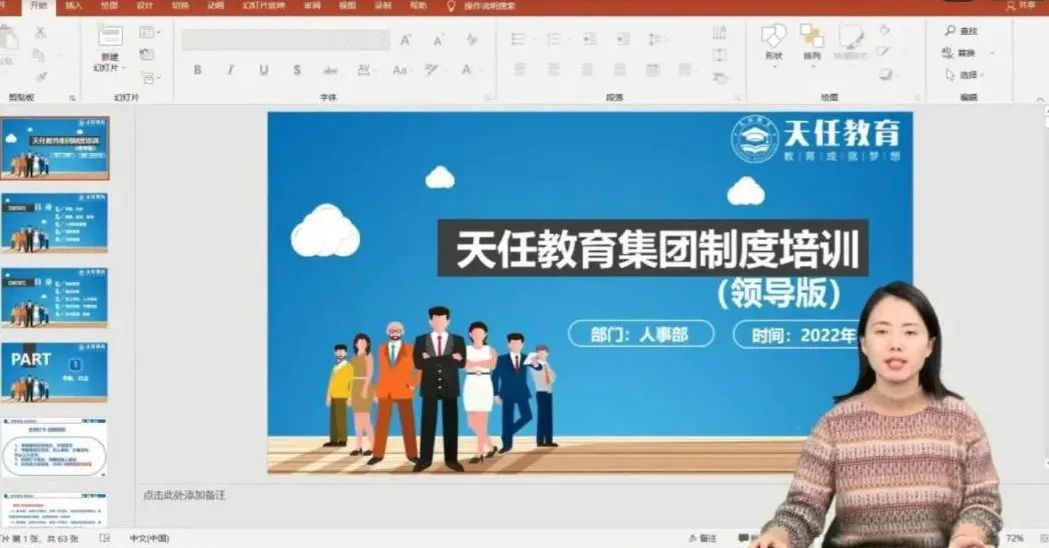Click the Distributed alignment icon
The height and width of the screenshot is (548, 1049).
click(653, 70)
